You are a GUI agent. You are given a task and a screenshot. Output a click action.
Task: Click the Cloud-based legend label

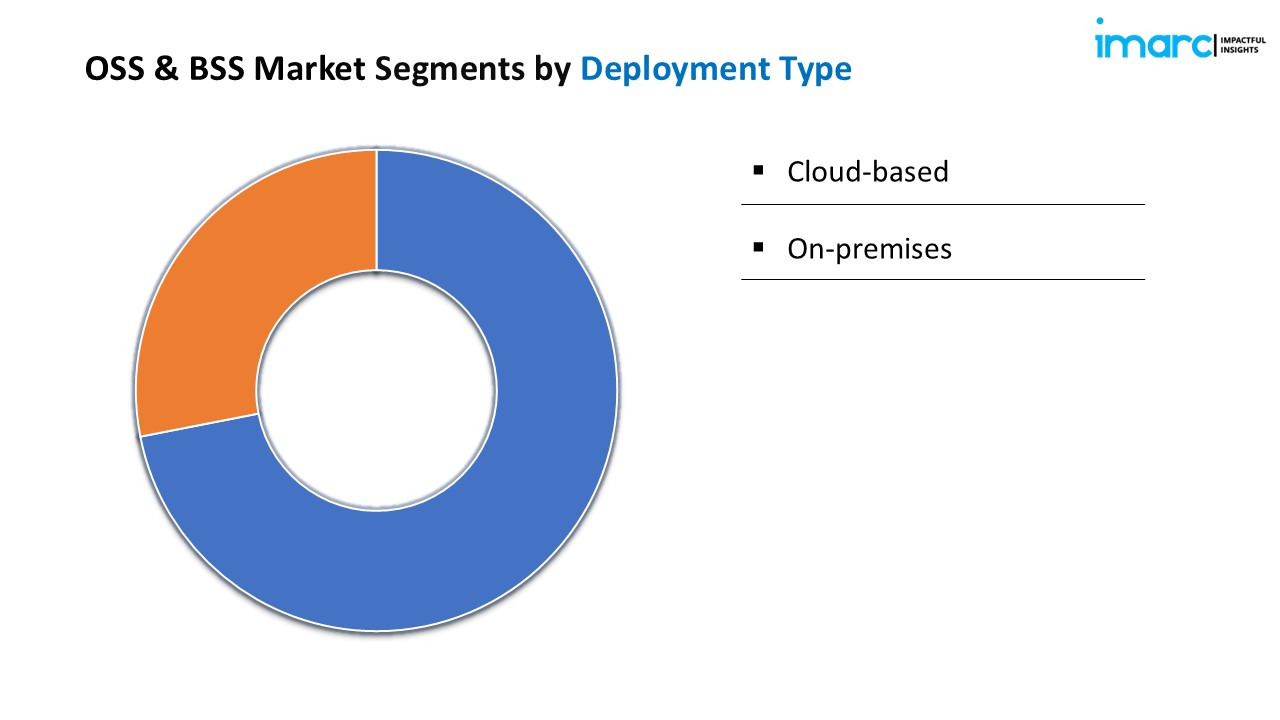tap(867, 172)
